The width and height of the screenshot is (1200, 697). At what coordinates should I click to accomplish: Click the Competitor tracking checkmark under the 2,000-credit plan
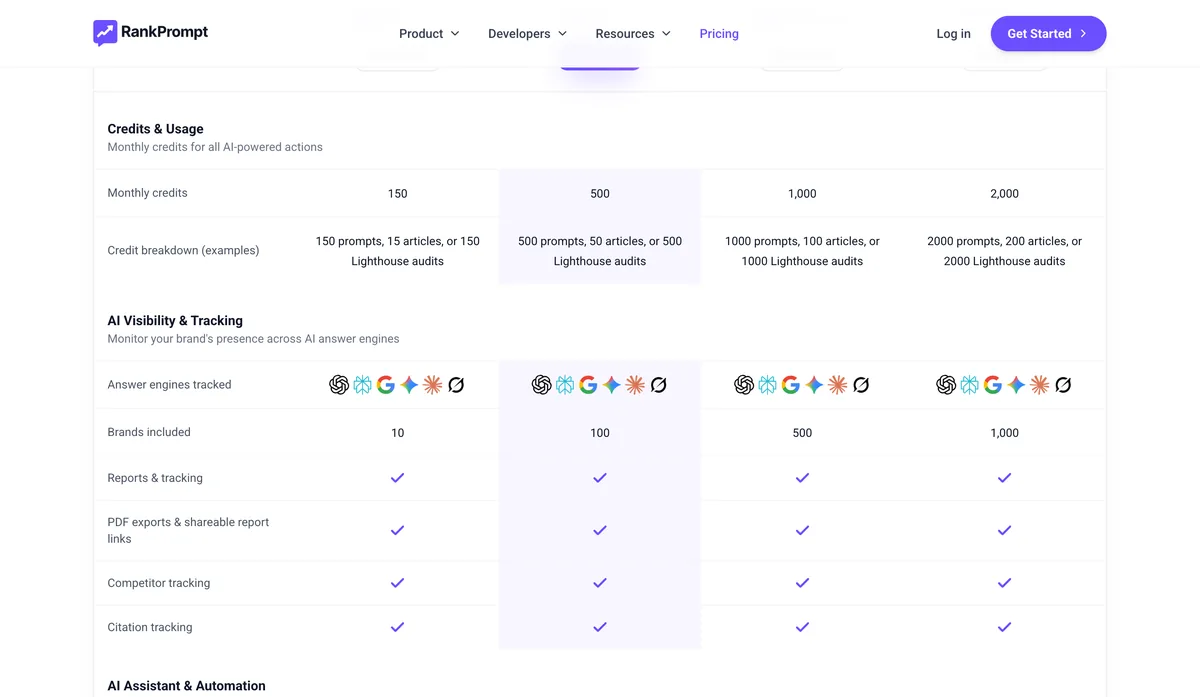(1004, 583)
